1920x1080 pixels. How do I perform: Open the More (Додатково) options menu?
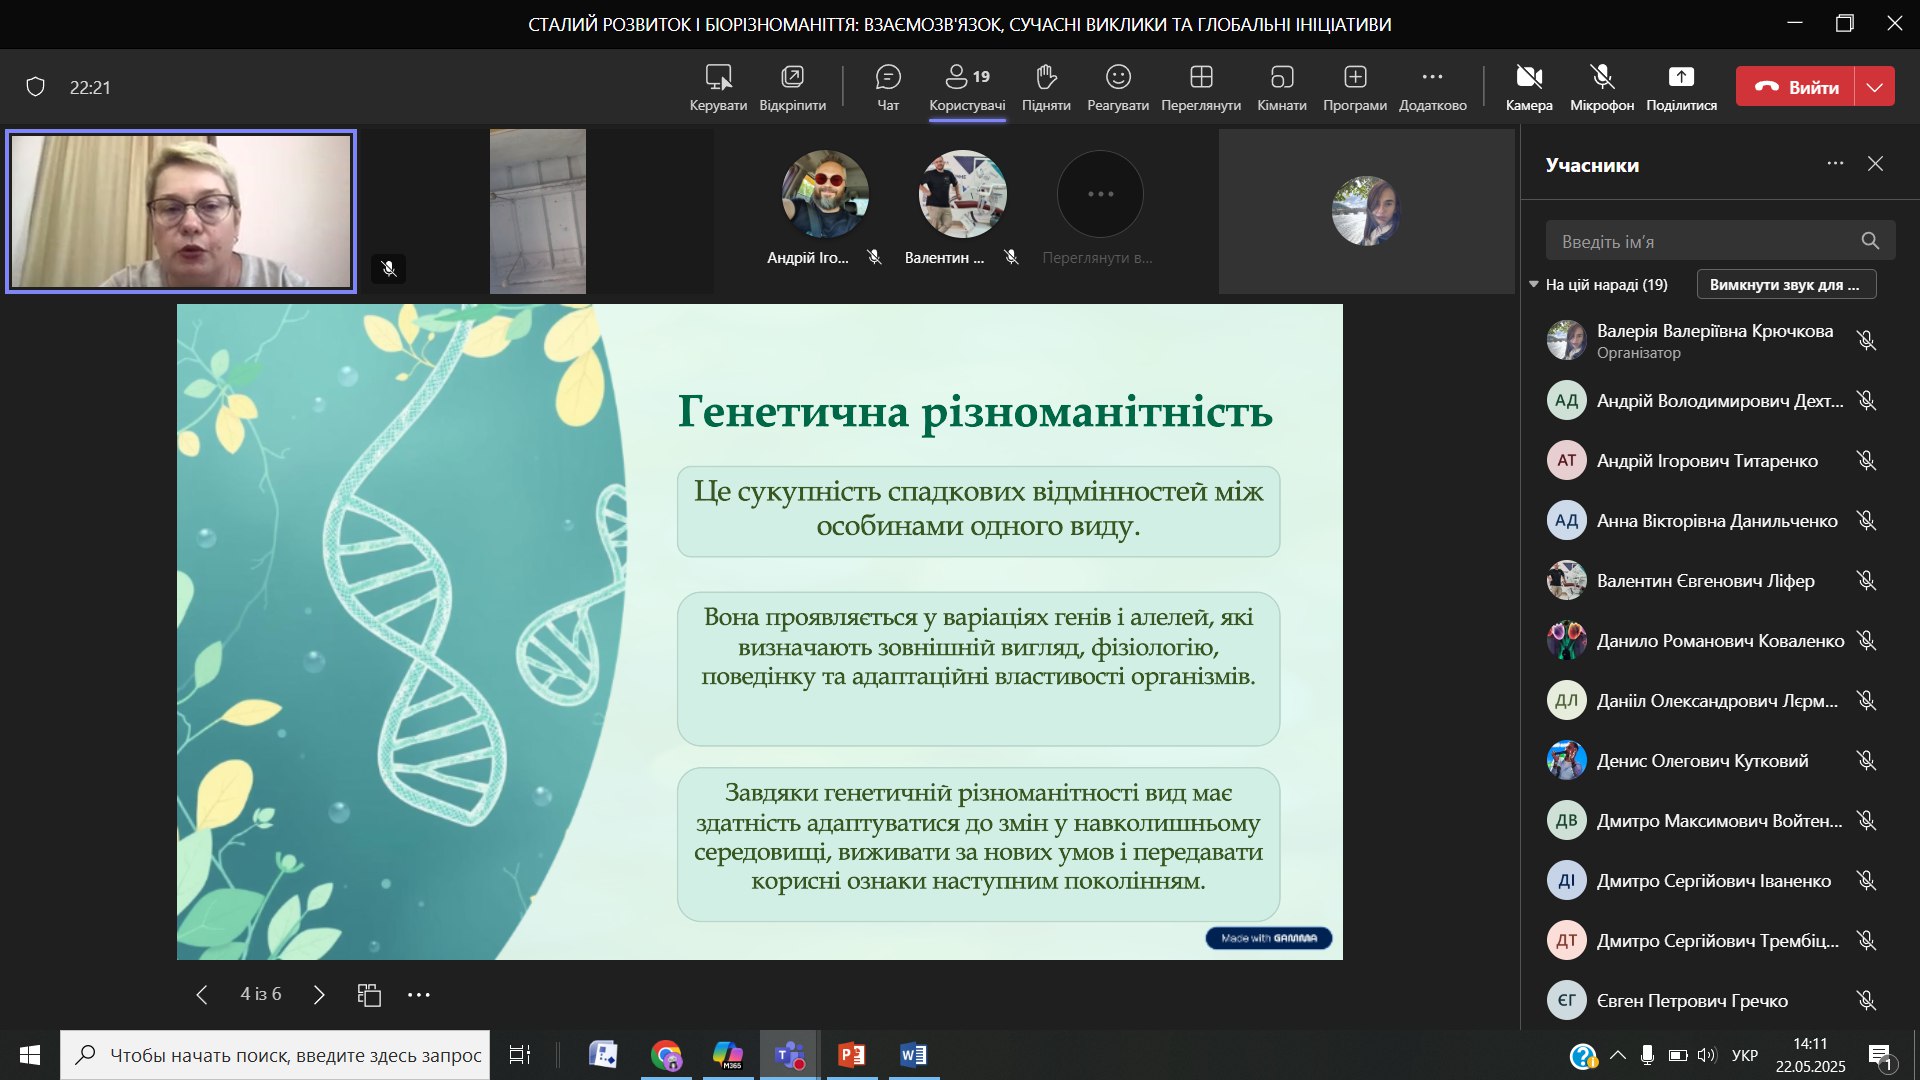coord(1432,87)
